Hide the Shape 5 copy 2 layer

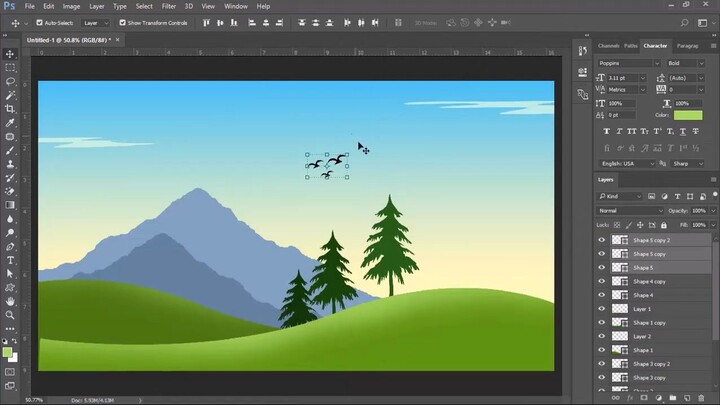tap(602, 240)
